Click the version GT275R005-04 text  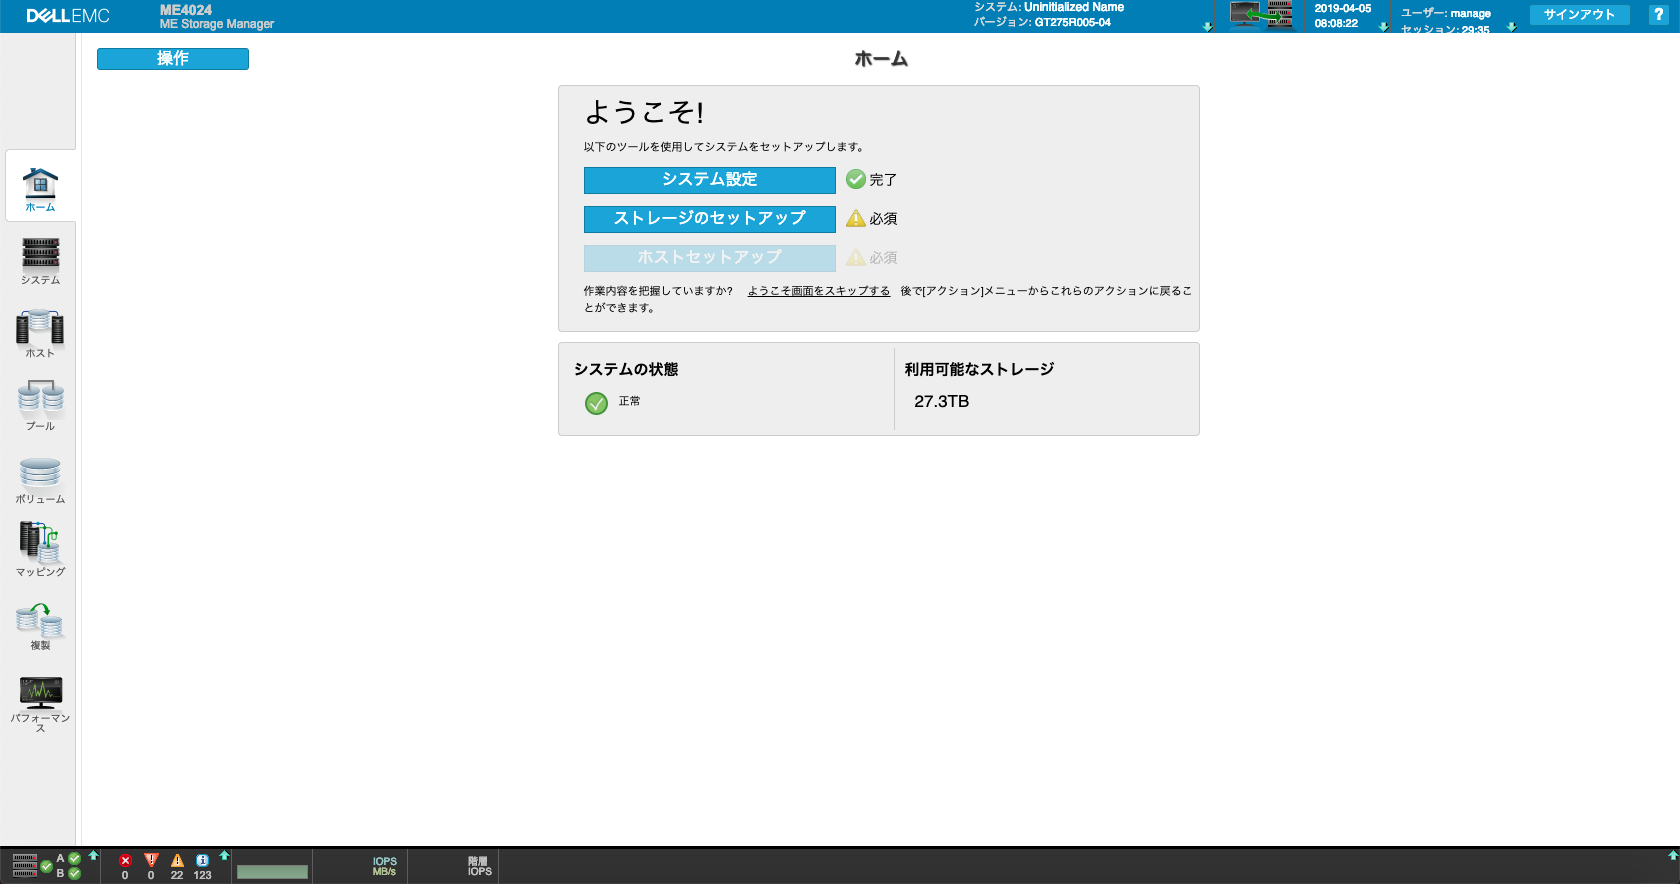click(1073, 22)
